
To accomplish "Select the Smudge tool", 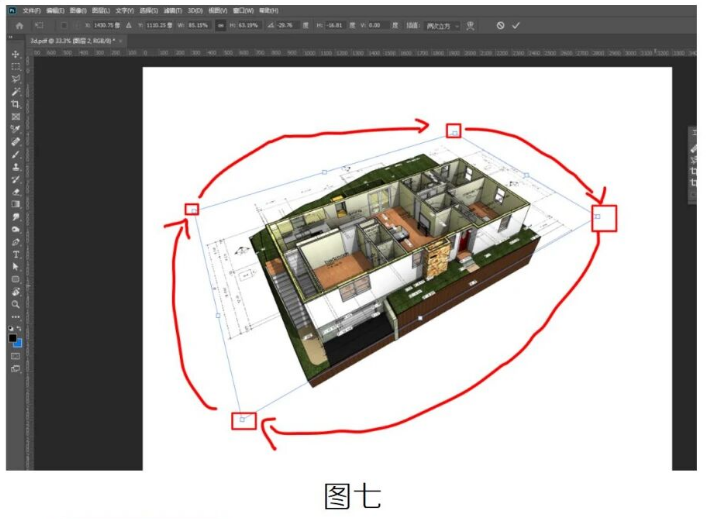I will (x=16, y=217).
